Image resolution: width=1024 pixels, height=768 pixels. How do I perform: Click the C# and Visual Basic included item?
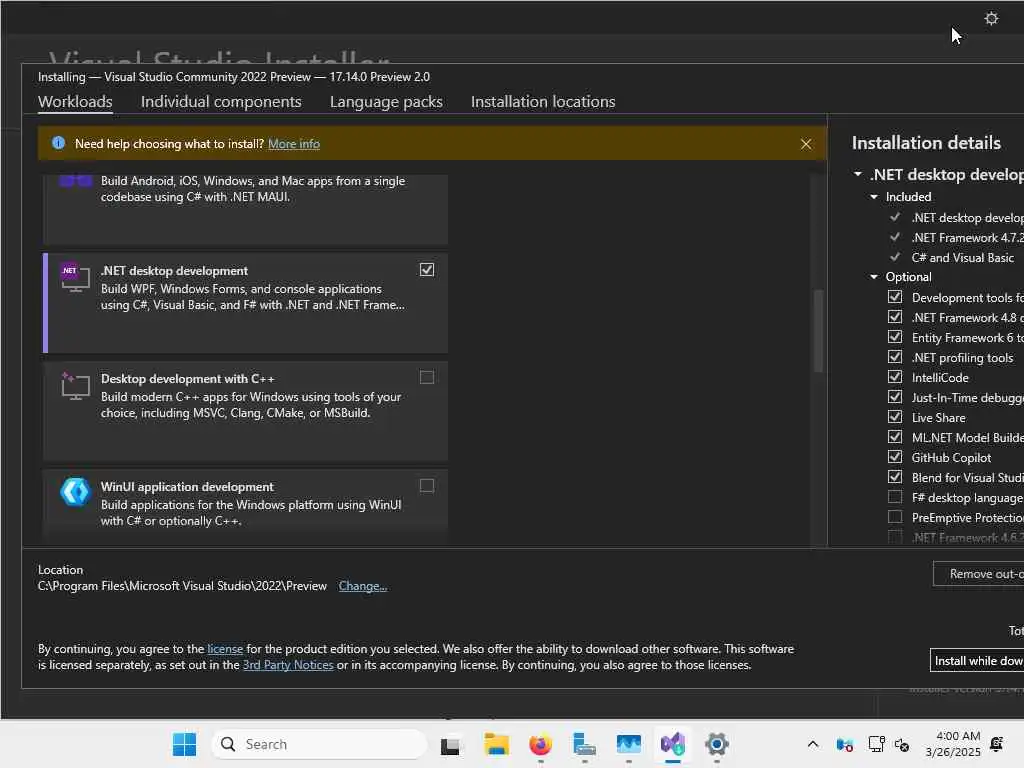pos(963,257)
